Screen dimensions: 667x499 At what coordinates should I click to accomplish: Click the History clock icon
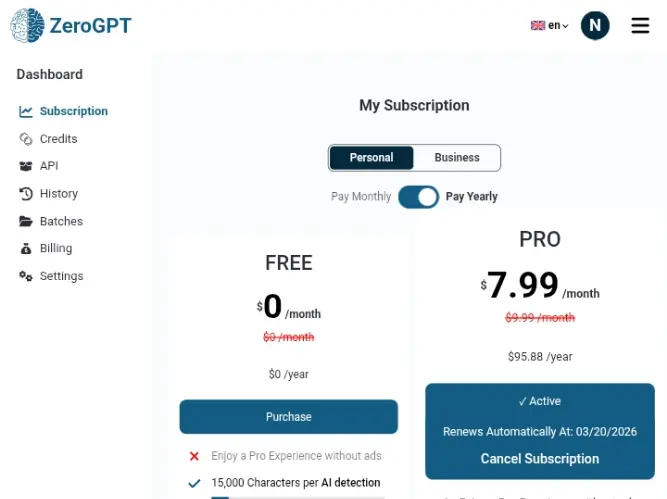pos(26,194)
